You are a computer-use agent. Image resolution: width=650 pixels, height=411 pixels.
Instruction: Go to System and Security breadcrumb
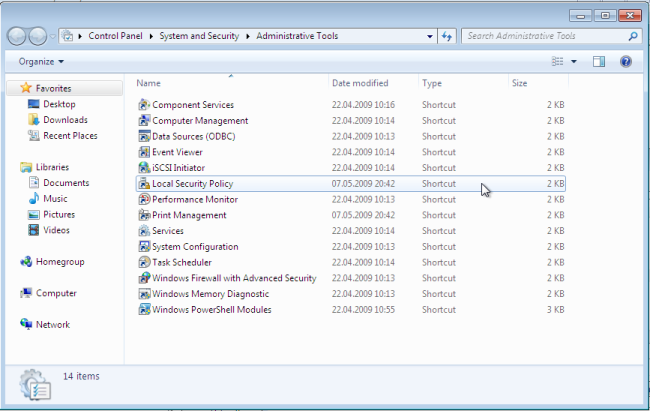click(x=199, y=36)
